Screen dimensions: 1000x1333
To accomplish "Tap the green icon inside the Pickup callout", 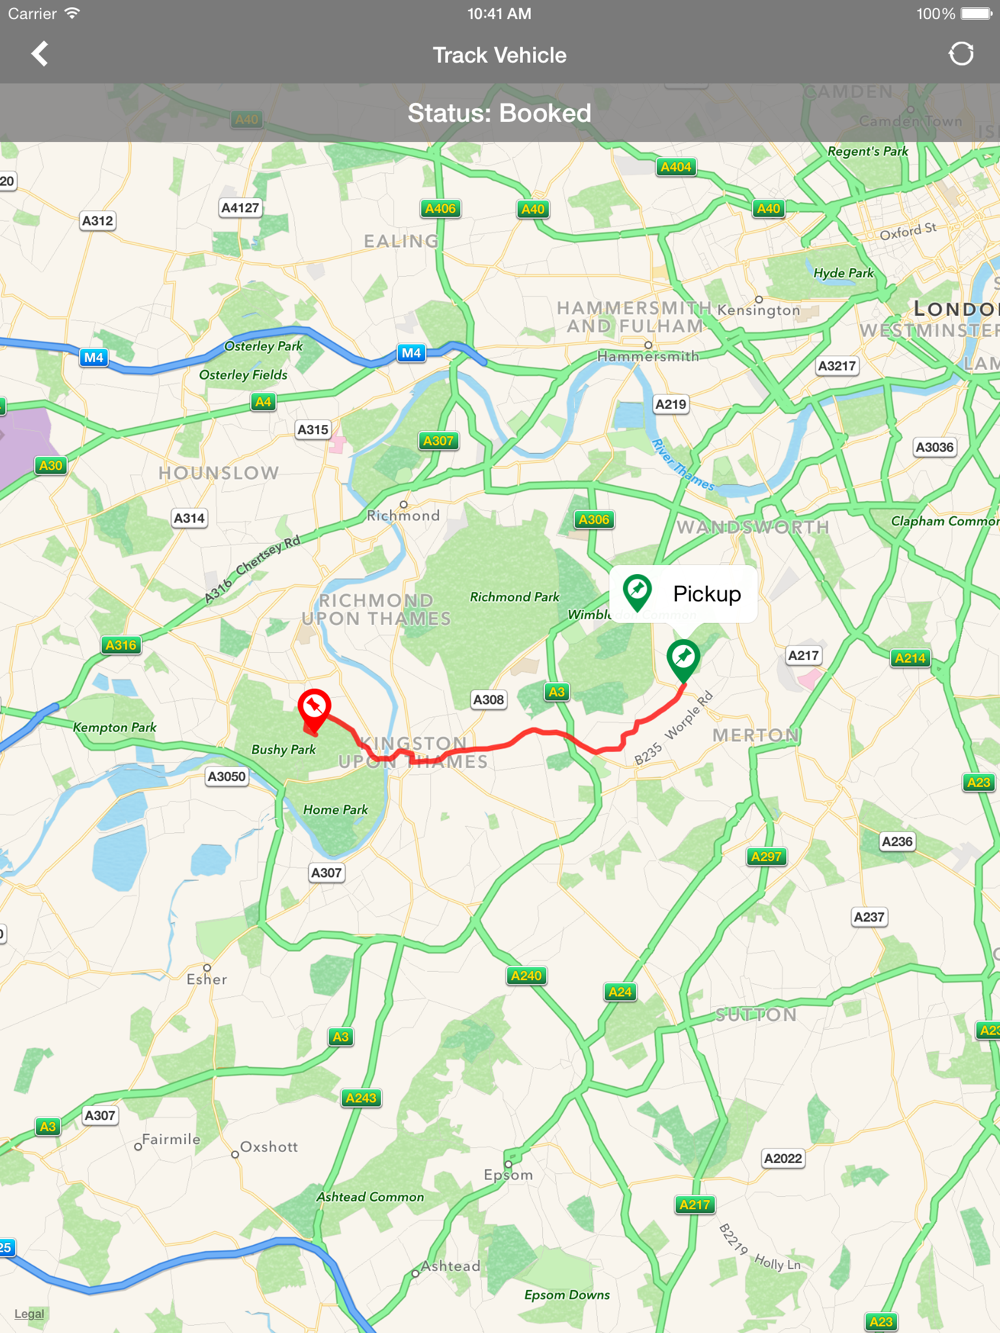I will 637,593.
